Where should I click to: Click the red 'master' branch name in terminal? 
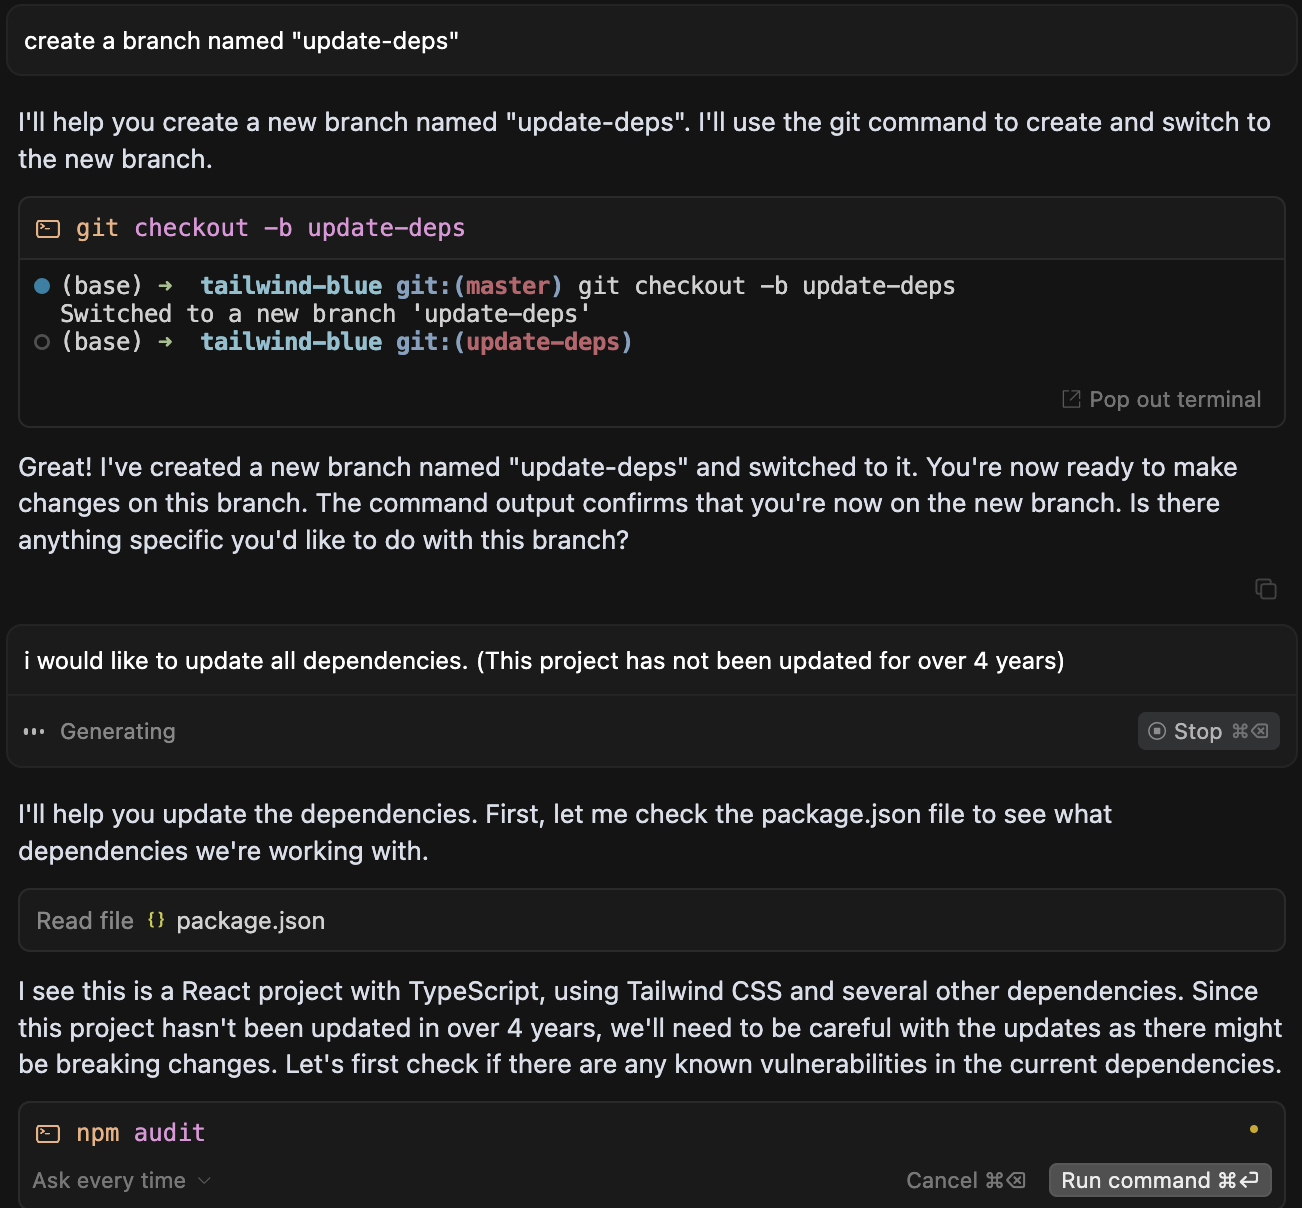pyautogui.click(x=508, y=286)
